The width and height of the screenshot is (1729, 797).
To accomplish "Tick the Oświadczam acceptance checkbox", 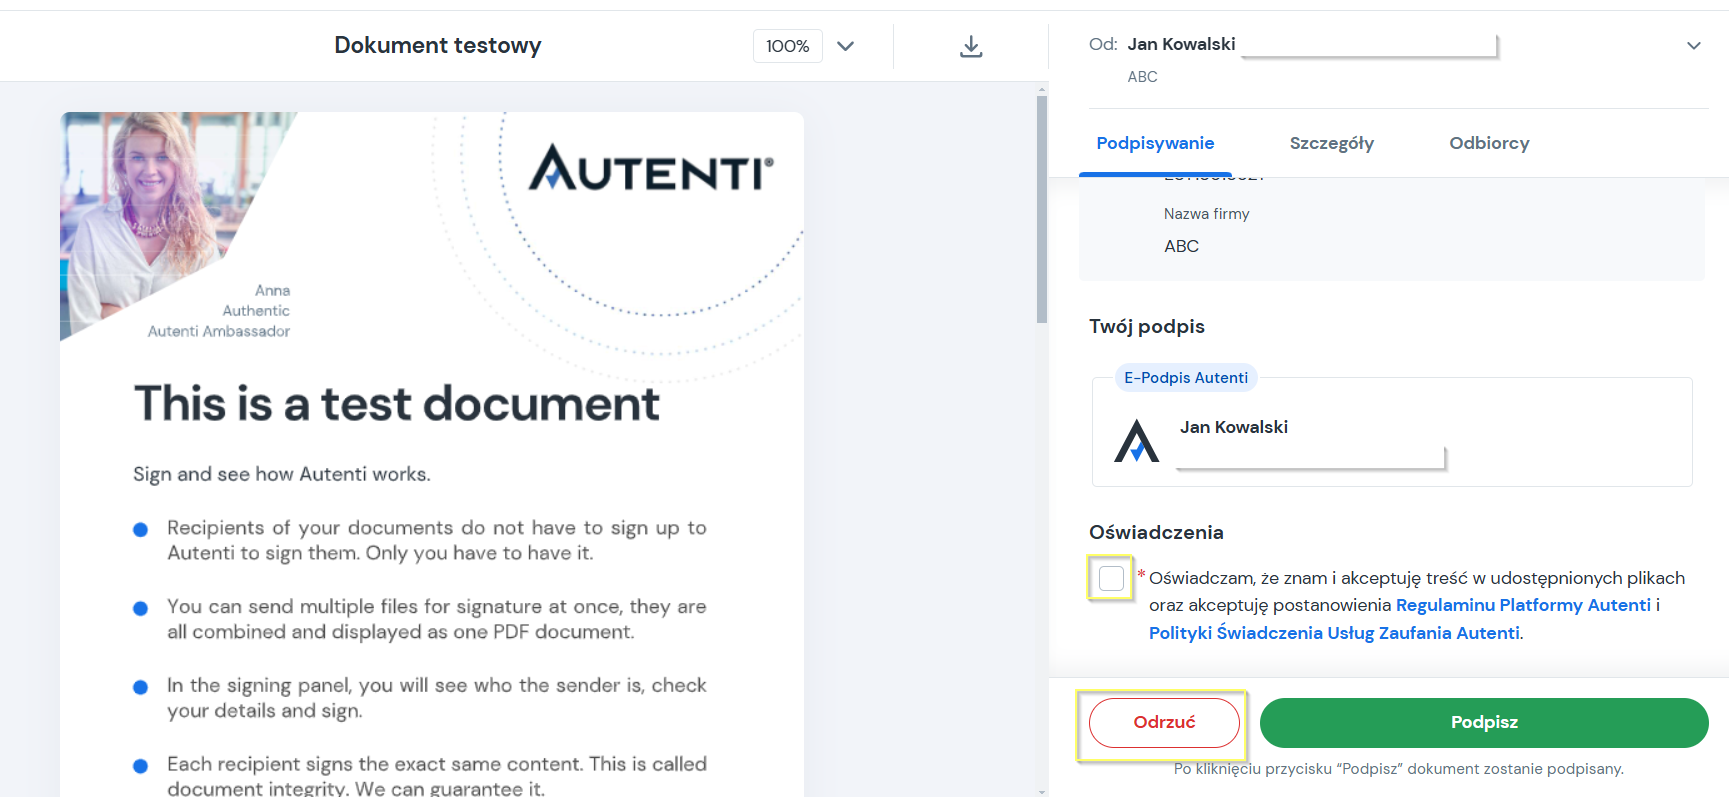I will (1111, 578).
